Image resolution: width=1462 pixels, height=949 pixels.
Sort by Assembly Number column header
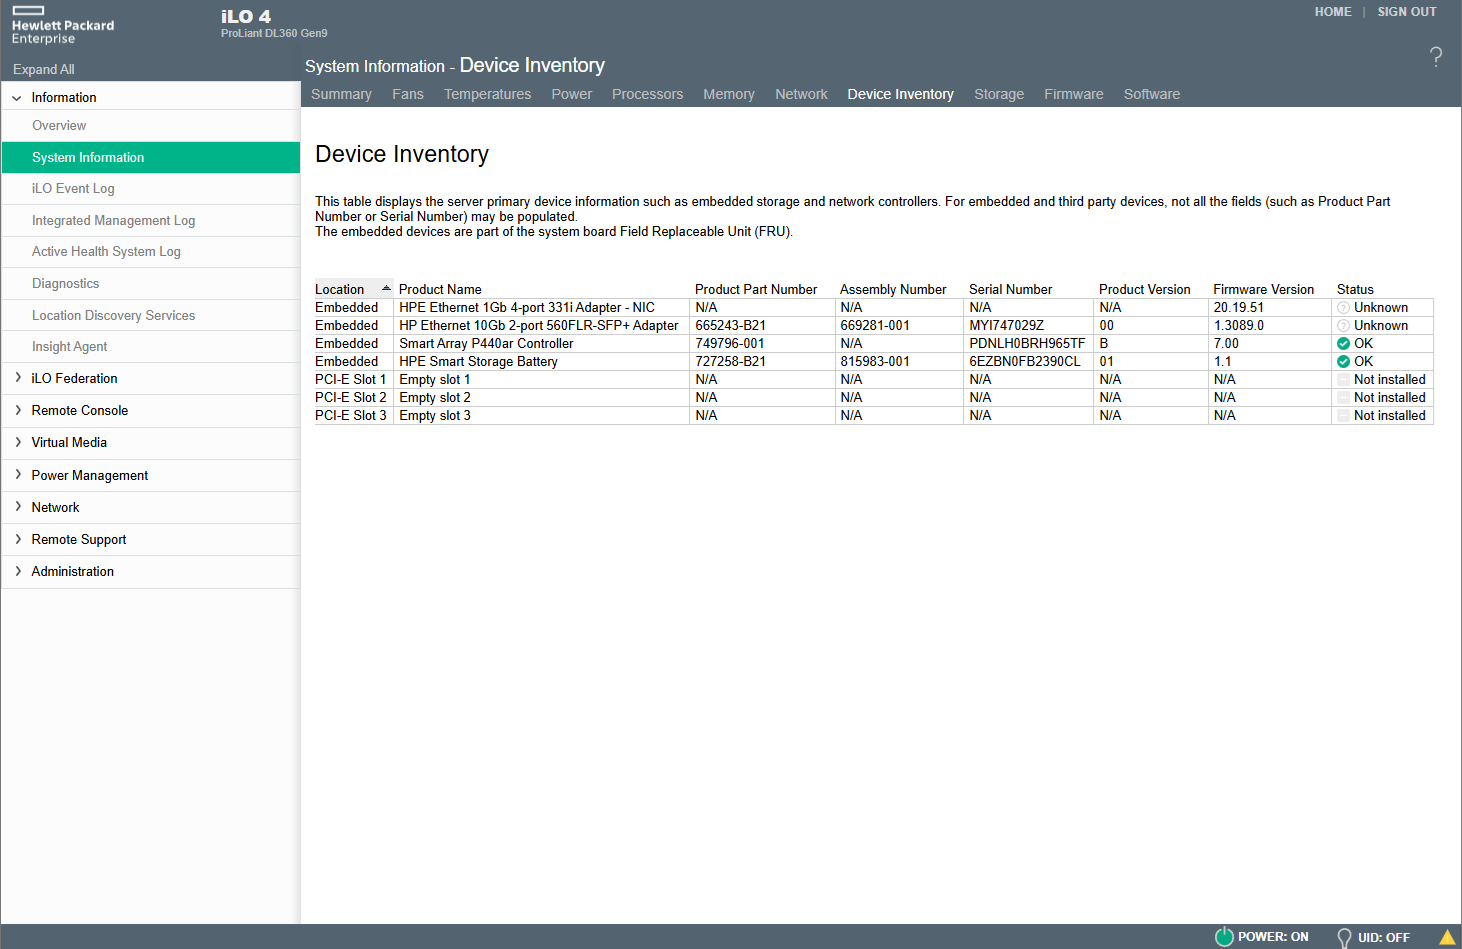893,289
